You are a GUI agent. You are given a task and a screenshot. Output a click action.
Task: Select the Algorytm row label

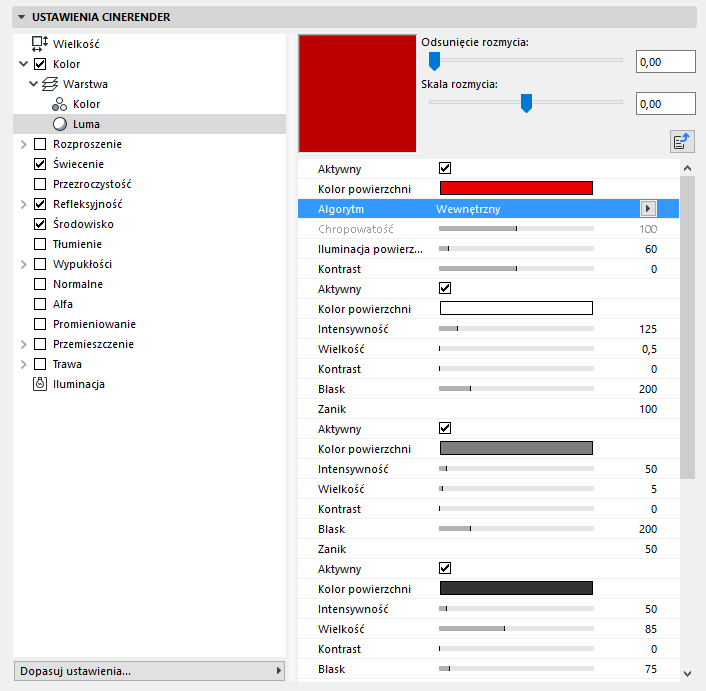coord(341,209)
